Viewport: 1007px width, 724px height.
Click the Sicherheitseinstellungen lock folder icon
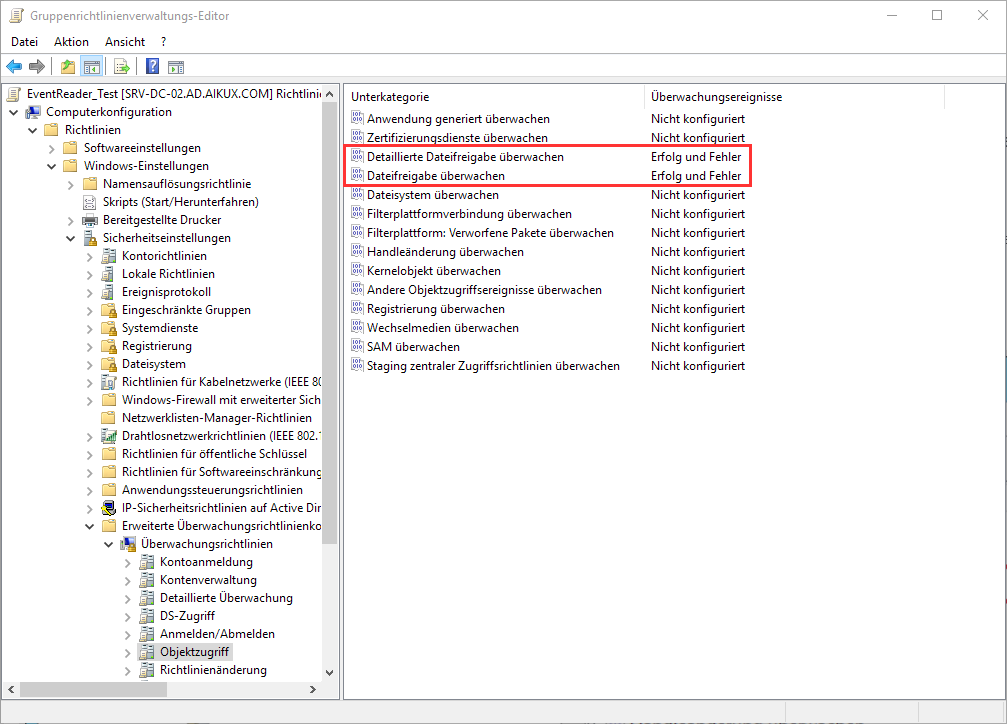point(90,238)
